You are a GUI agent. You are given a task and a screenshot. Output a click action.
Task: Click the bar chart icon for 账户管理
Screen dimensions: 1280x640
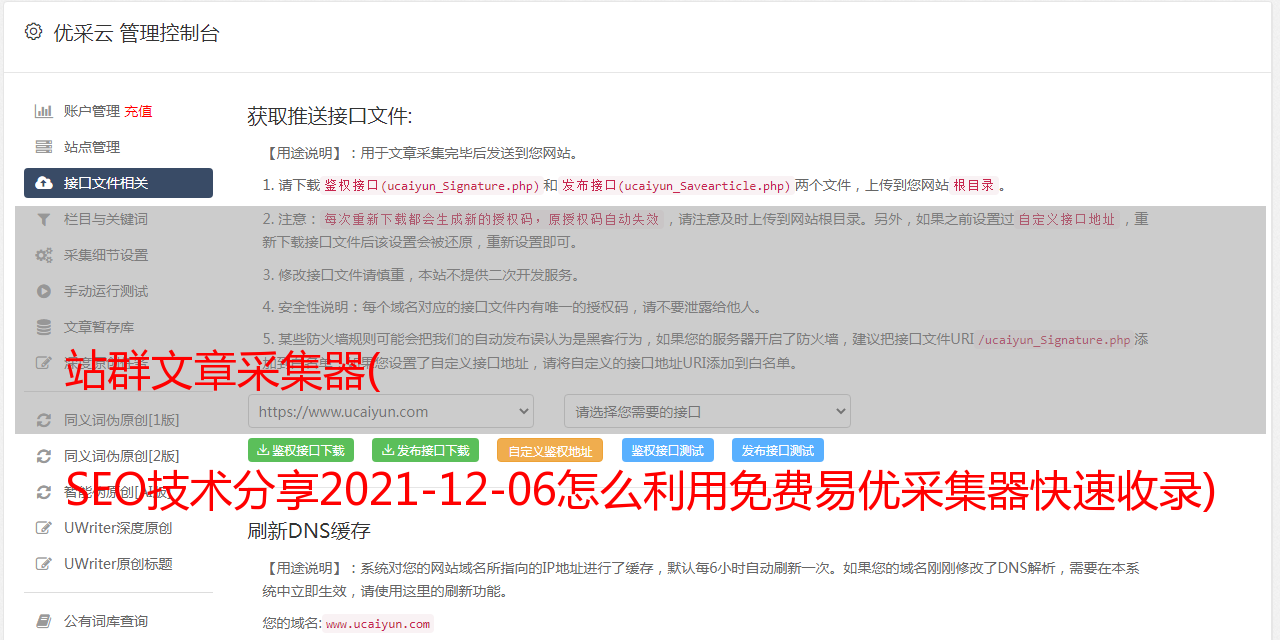[43, 111]
